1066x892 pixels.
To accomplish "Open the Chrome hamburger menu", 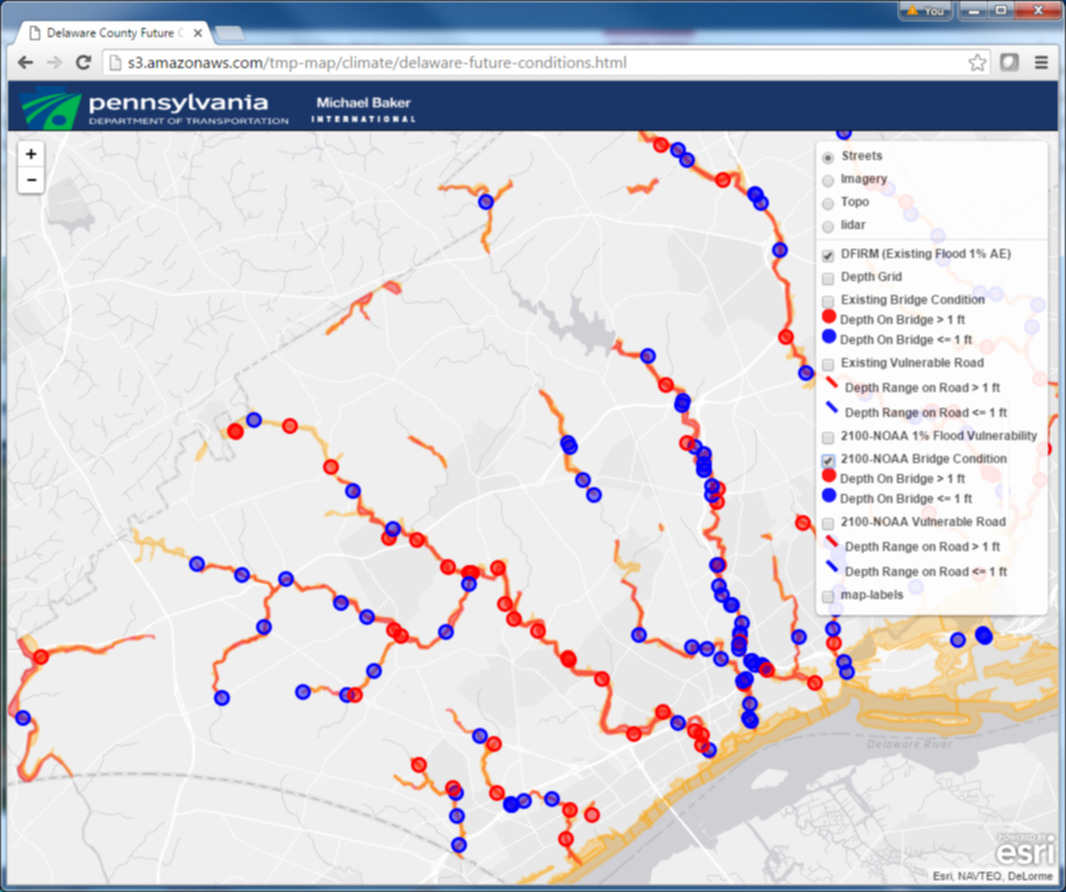I will [1042, 62].
